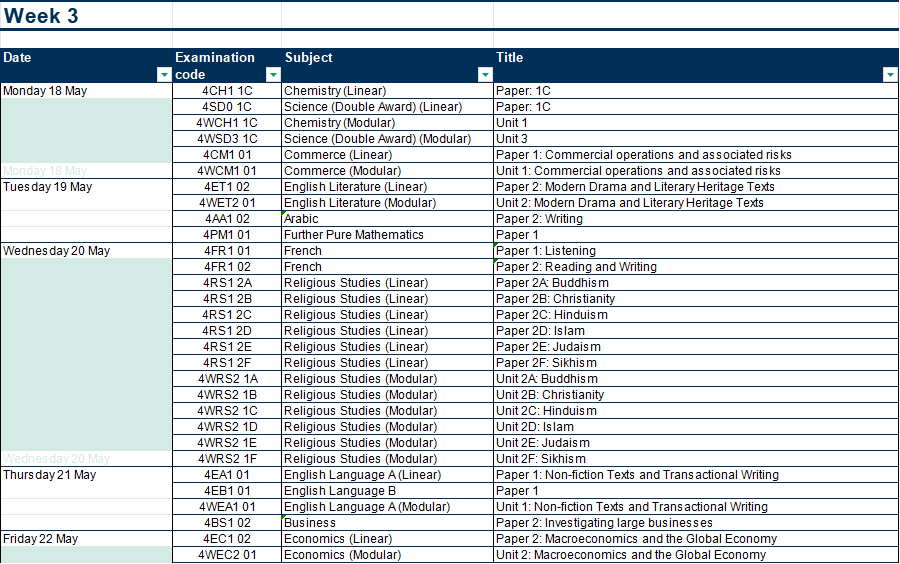Select the Thursday 21 May date cell

(50, 475)
